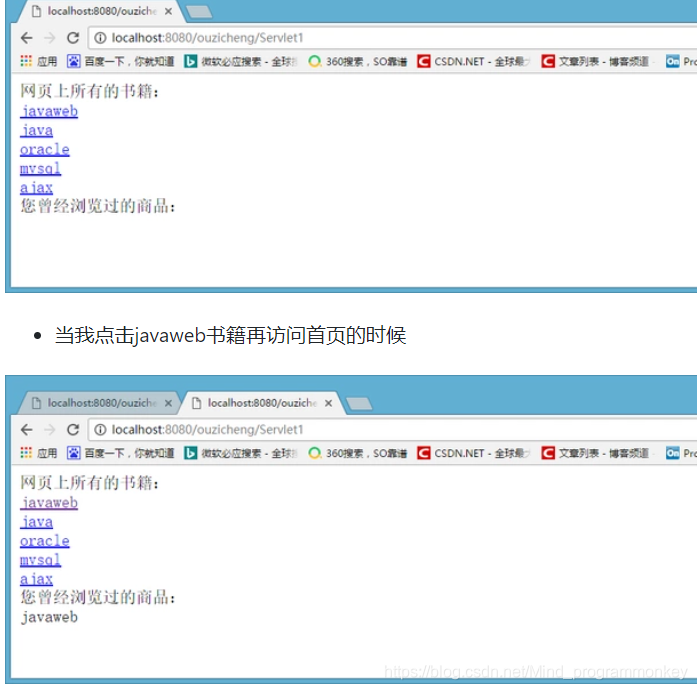The image size is (697, 690).
Task: Open the javaweb book link in upper page
Action: [49, 111]
